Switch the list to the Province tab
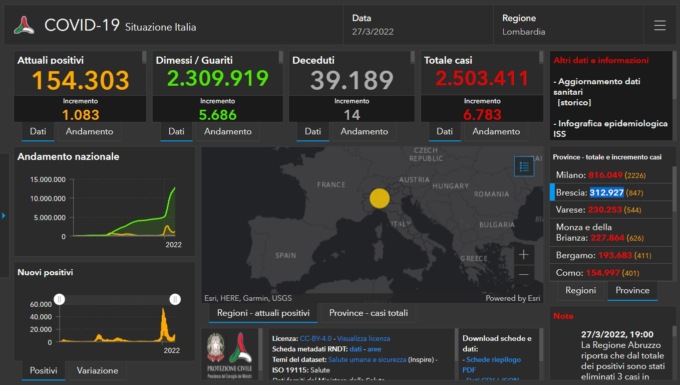The width and height of the screenshot is (680, 385). [x=632, y=290]
